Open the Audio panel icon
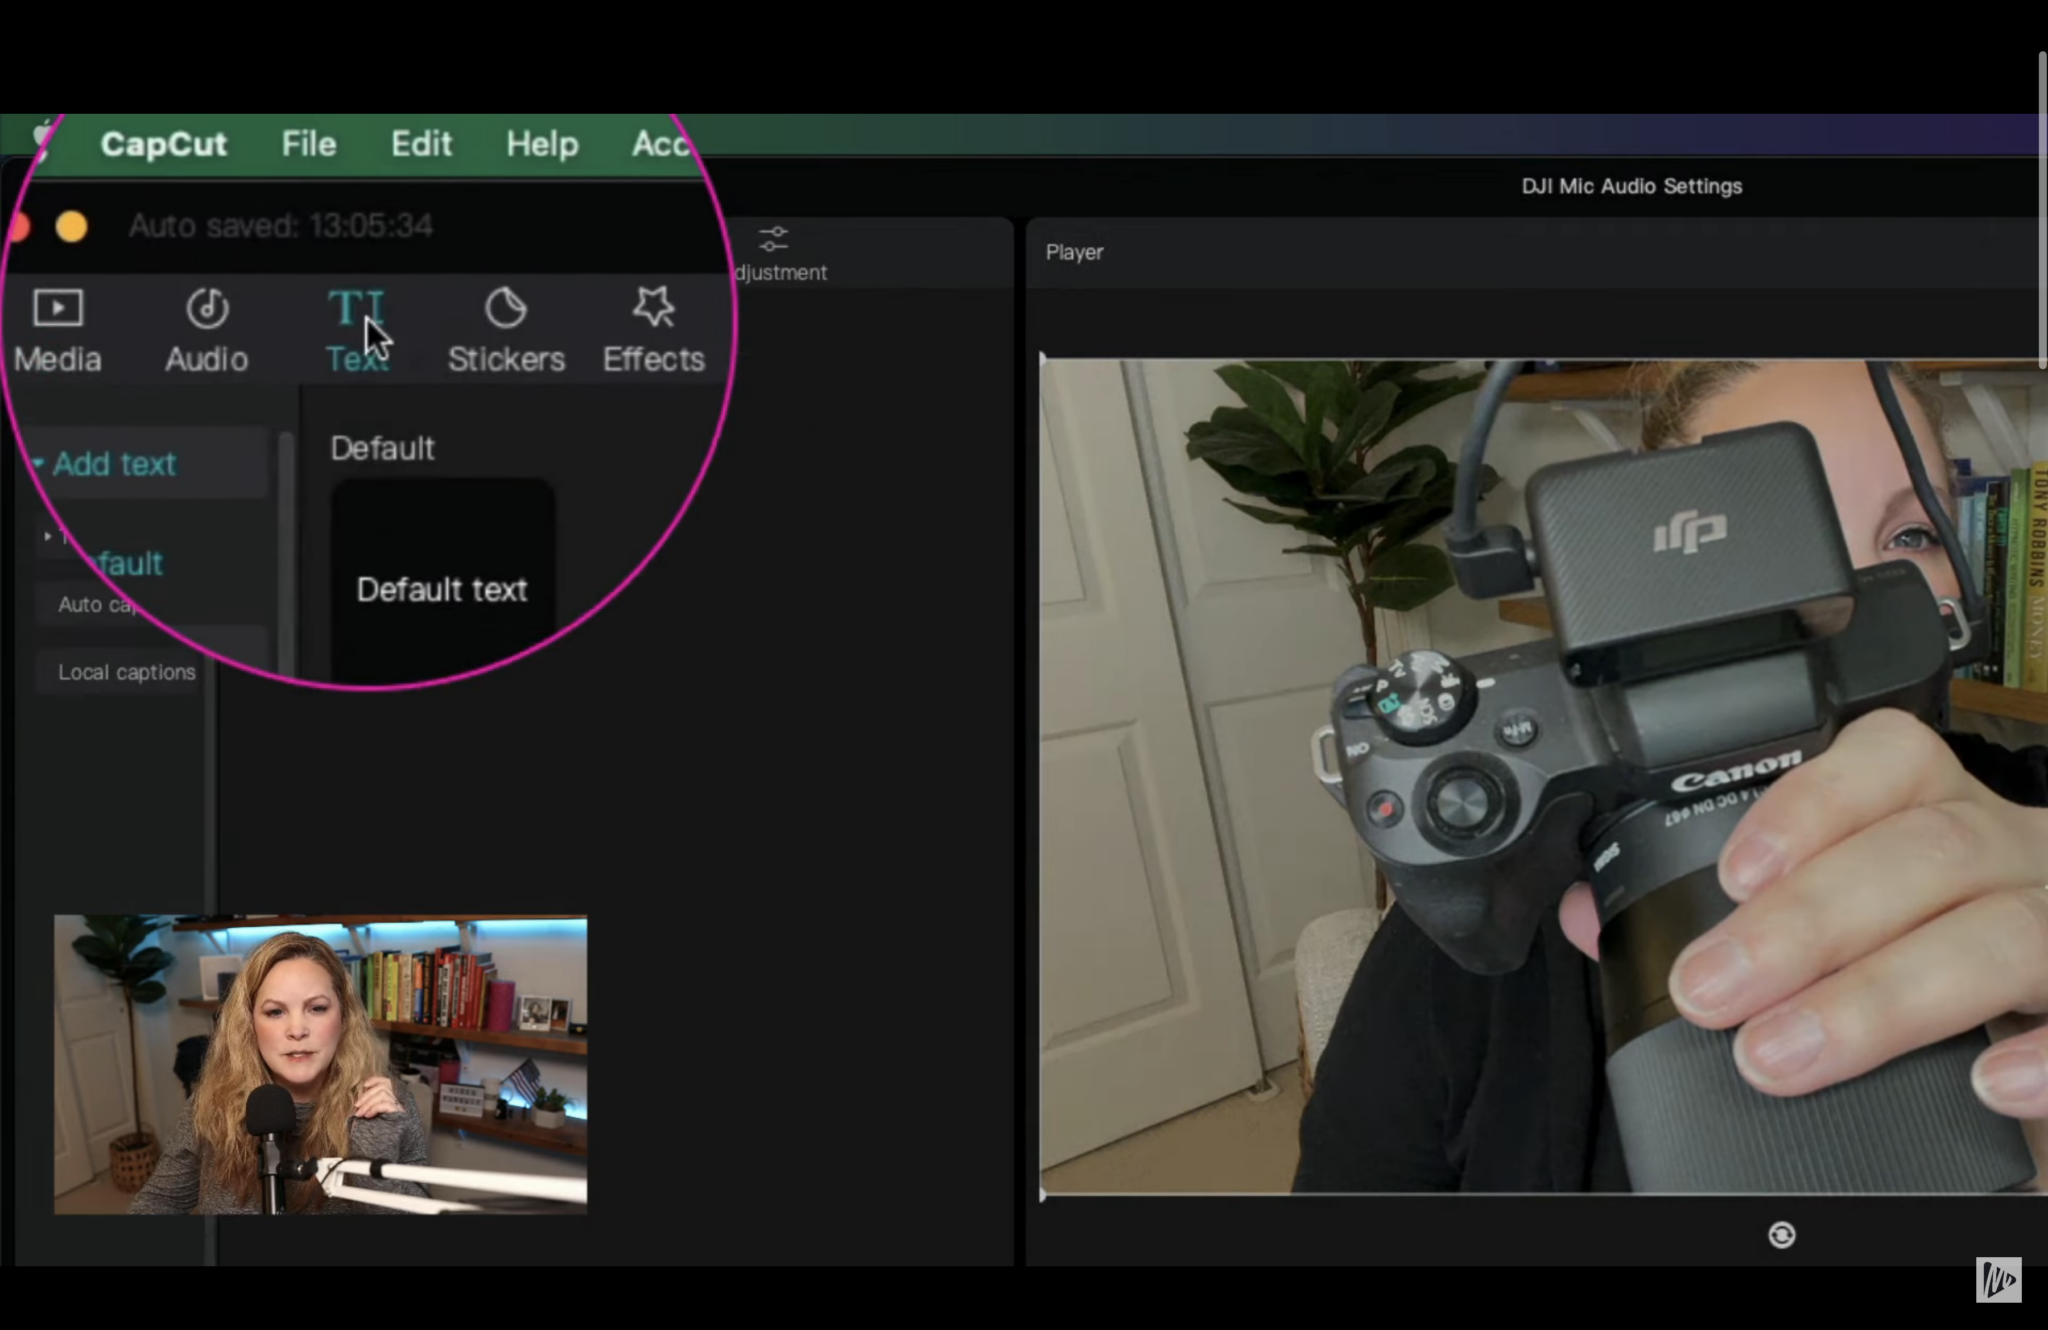 tap(207, 309)
